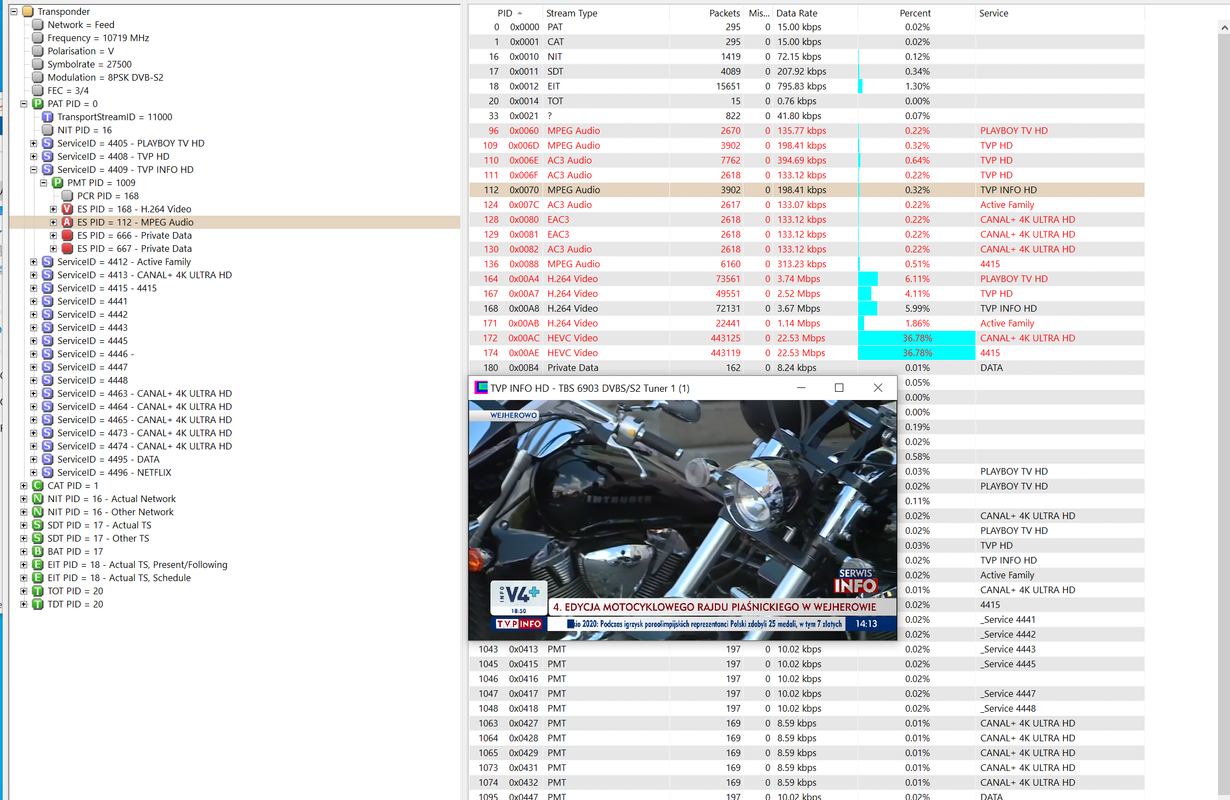The height and width of the screenshot is (800, 1230).
Task: Select the 0x0413 PMT row
Action: tap(806, 649)
